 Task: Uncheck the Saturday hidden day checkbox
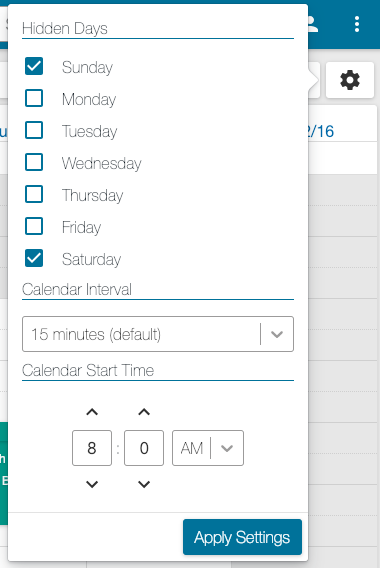34,258
